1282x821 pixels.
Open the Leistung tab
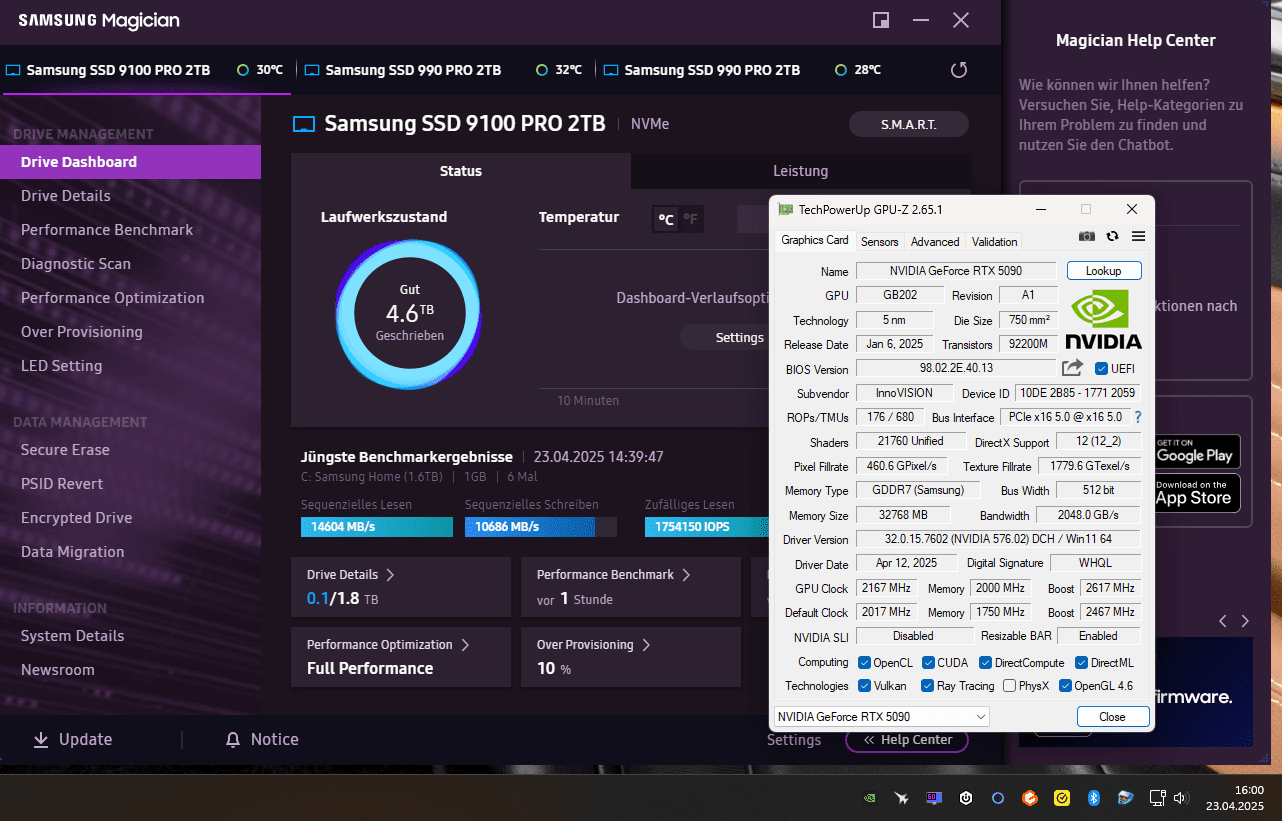pyautogui.click(x=801, y=171)
